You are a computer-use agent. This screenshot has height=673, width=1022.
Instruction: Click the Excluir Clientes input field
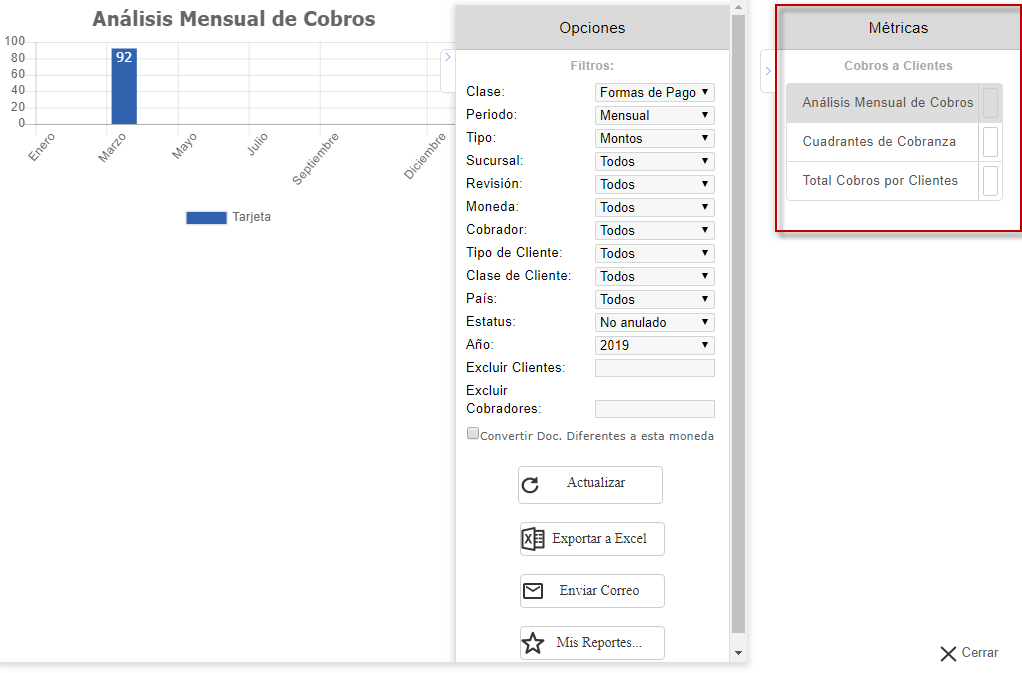654,368
